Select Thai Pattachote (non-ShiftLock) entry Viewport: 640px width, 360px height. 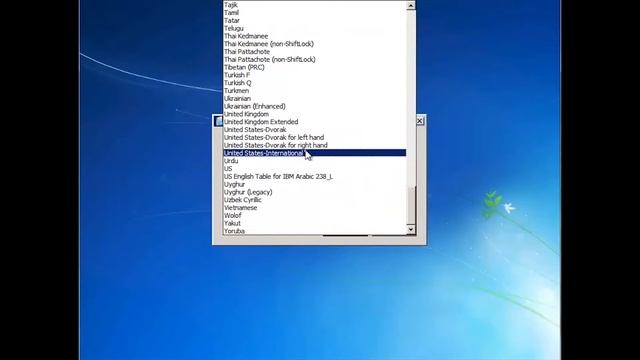pos(315,59)
